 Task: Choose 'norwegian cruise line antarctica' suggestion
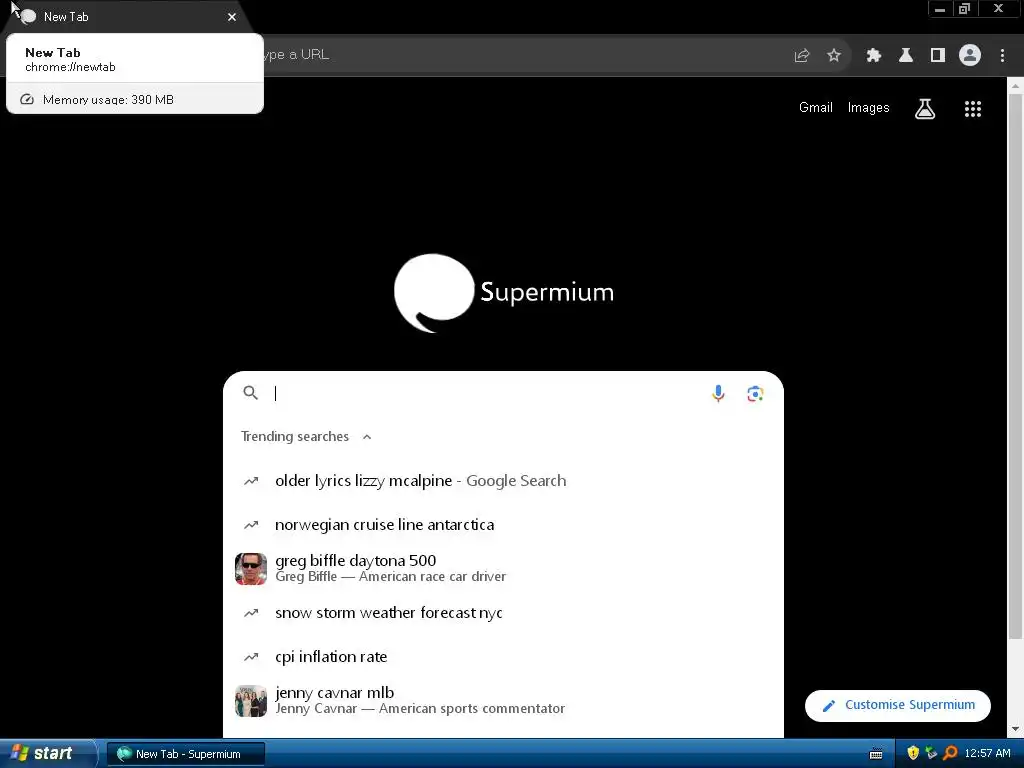(503, 525)
